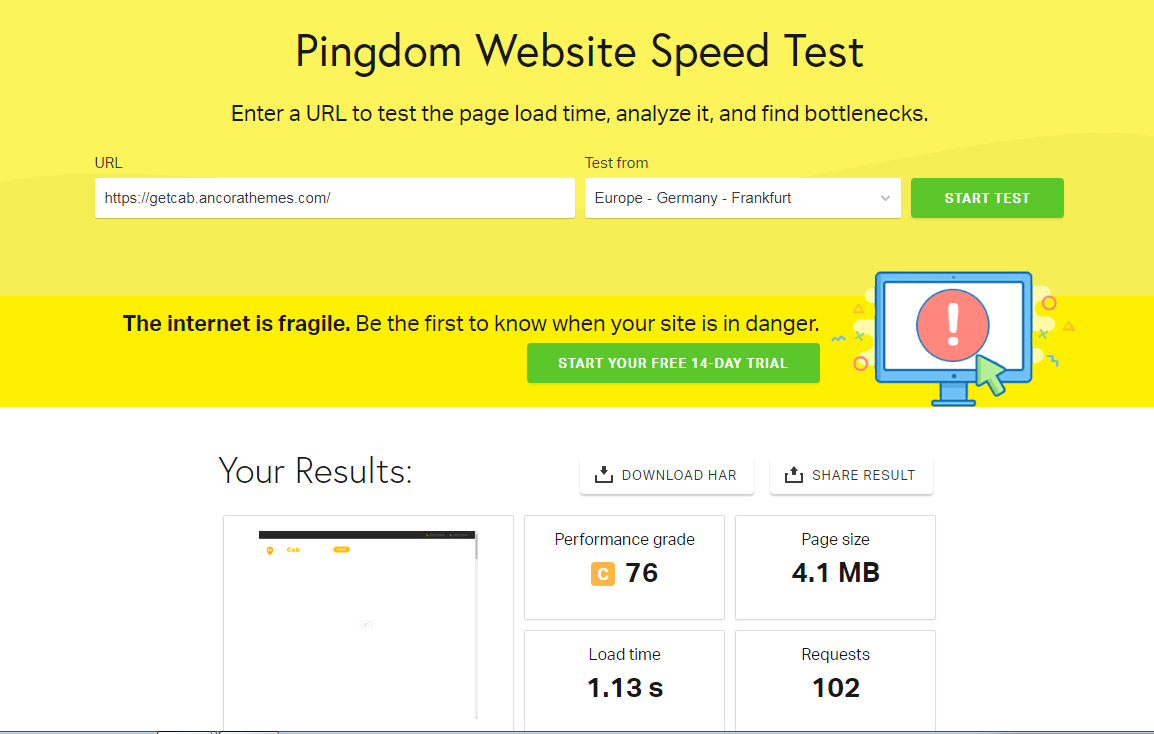1154x734 pixels.
Task: Click the download icon on Download HAR
Action: coord(603,475)
